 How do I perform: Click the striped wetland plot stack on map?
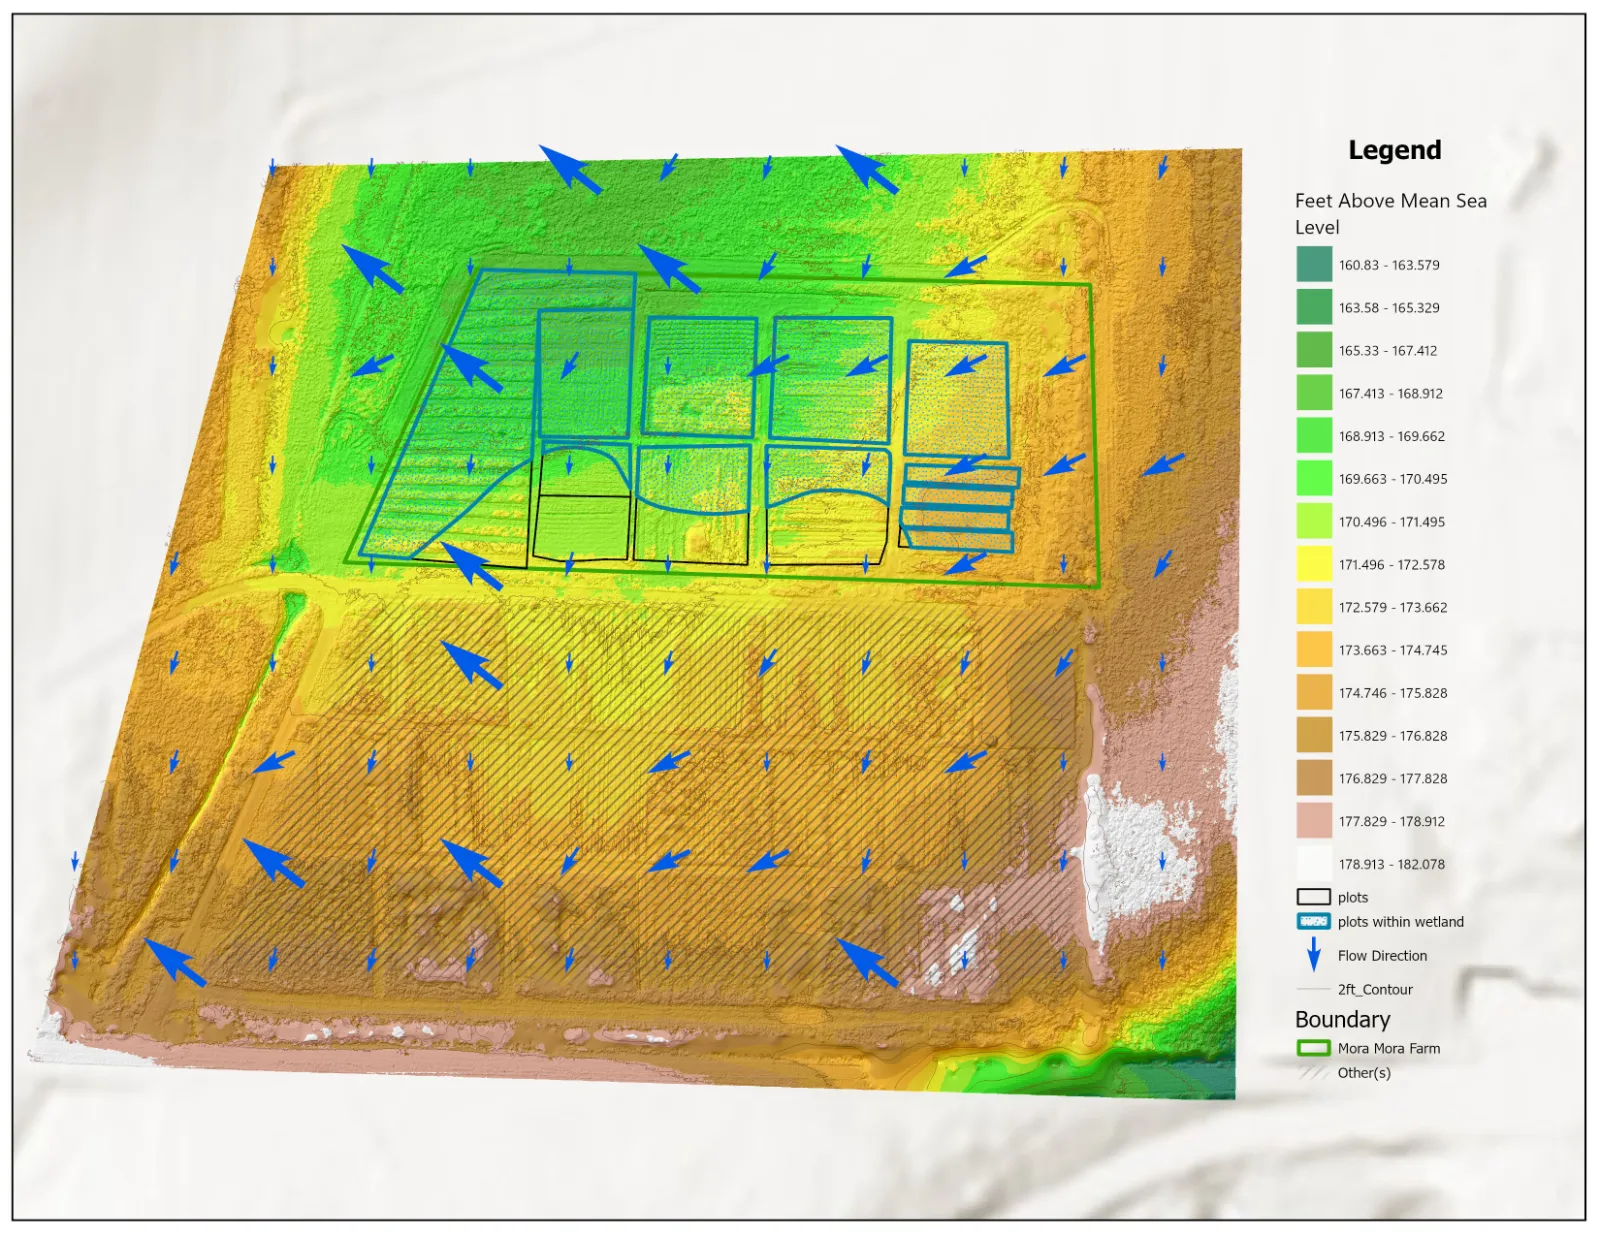pos(959,507)
